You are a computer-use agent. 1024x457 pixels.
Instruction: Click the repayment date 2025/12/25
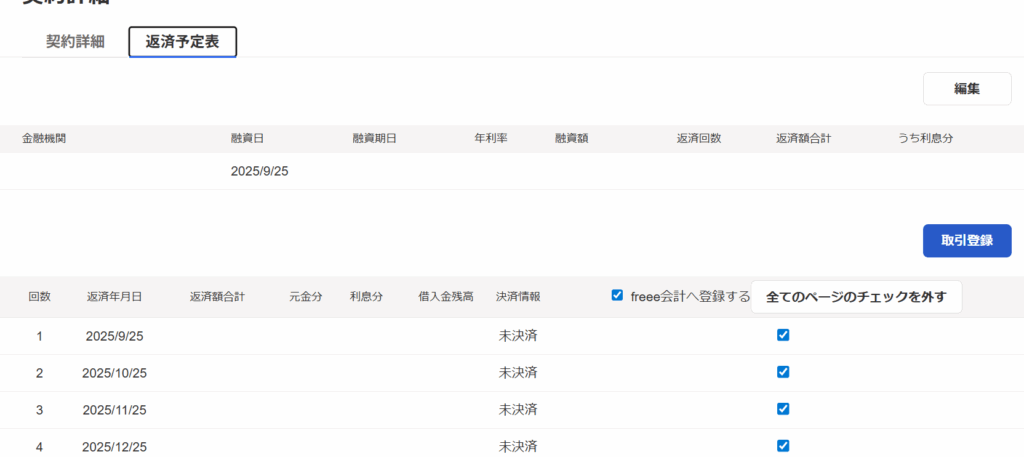[114, 447]
